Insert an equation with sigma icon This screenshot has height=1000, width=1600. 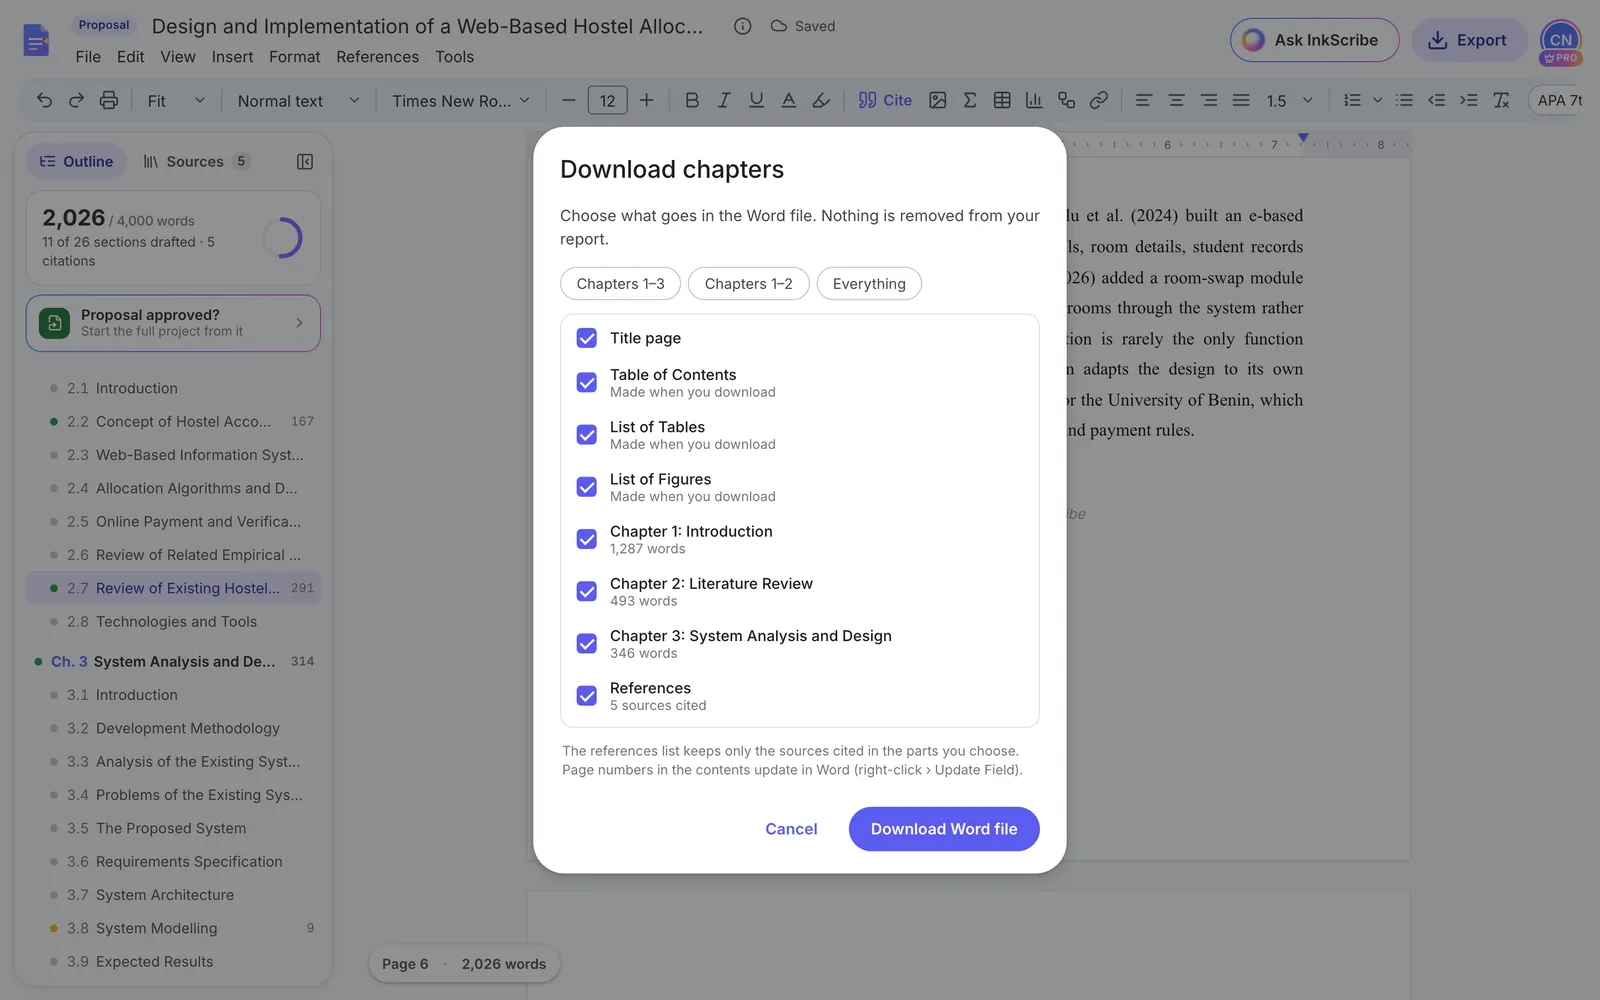(x=969, y=100)
